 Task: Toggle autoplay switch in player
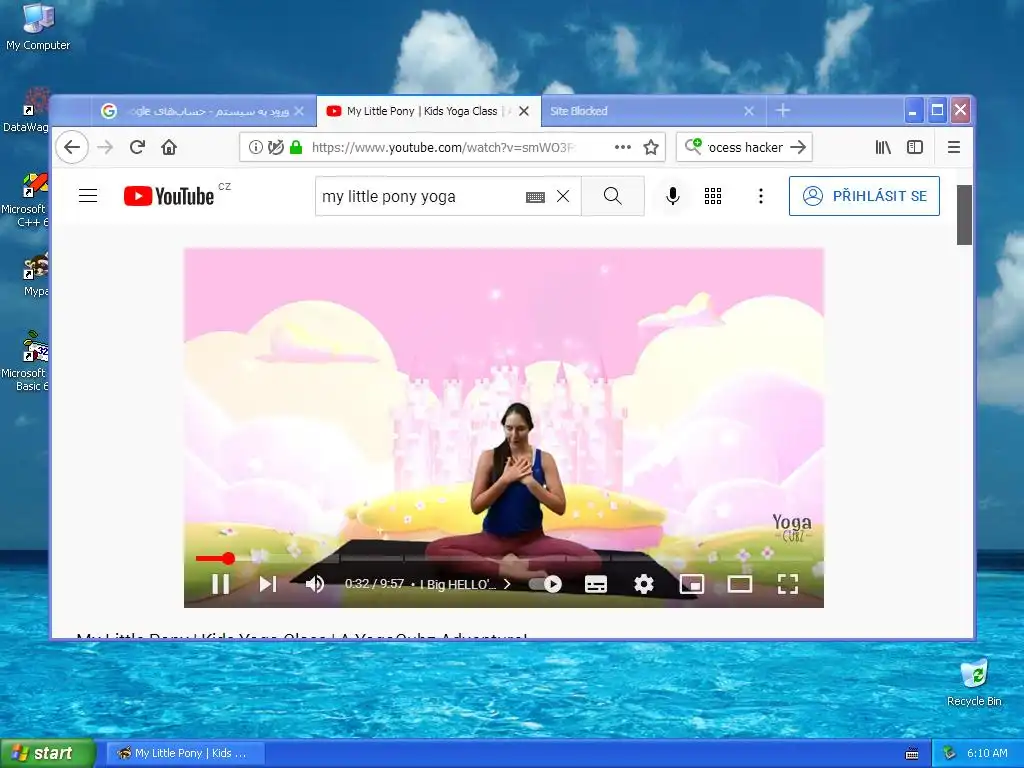click(x=546, y=584)
